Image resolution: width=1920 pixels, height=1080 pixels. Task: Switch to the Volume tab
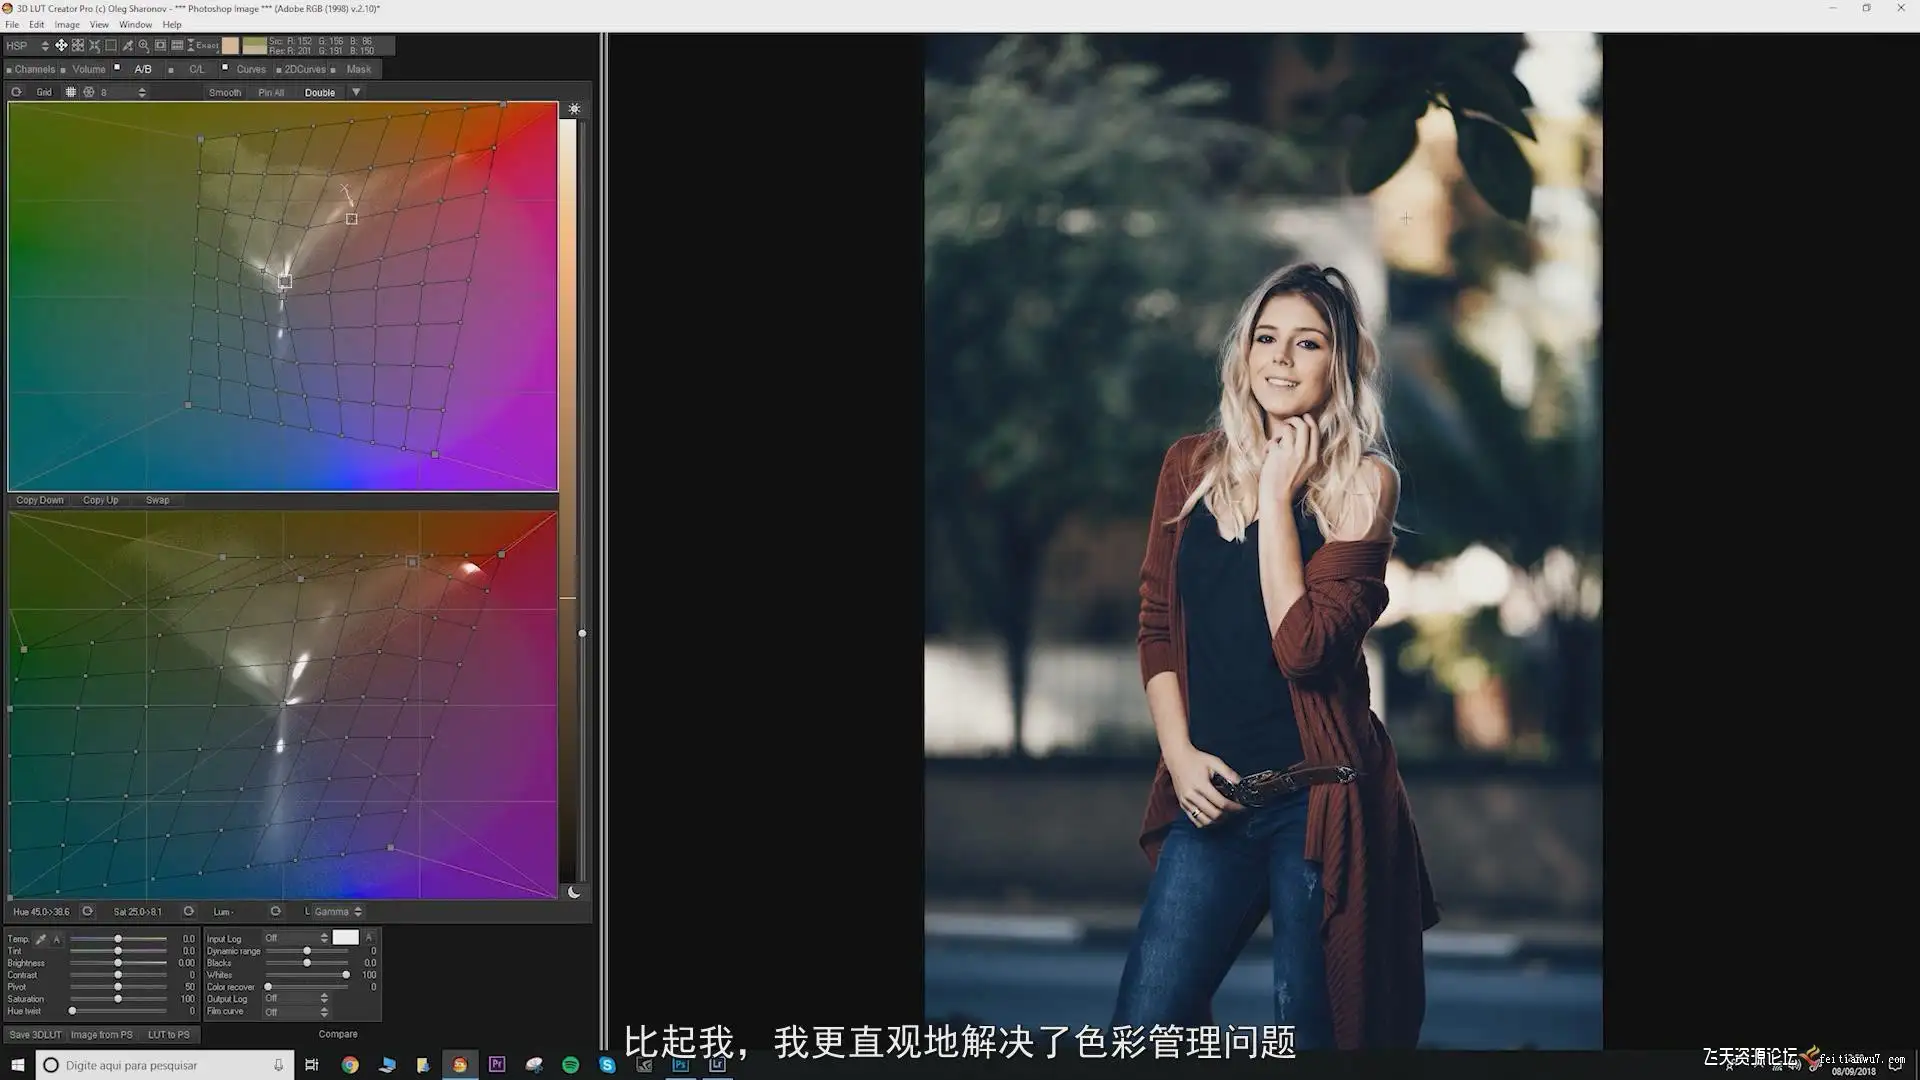pyautogui.click(x=88, y=69)
